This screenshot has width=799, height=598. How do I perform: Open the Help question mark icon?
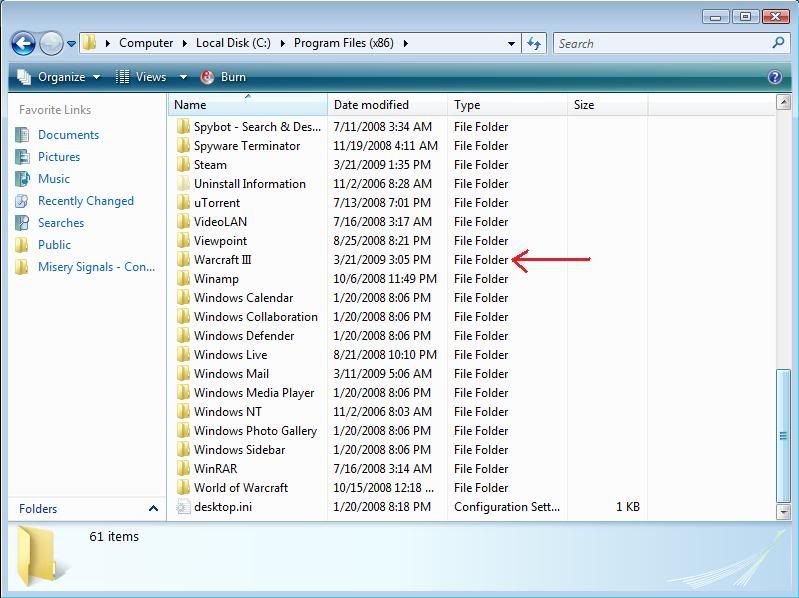coord(775,77)
